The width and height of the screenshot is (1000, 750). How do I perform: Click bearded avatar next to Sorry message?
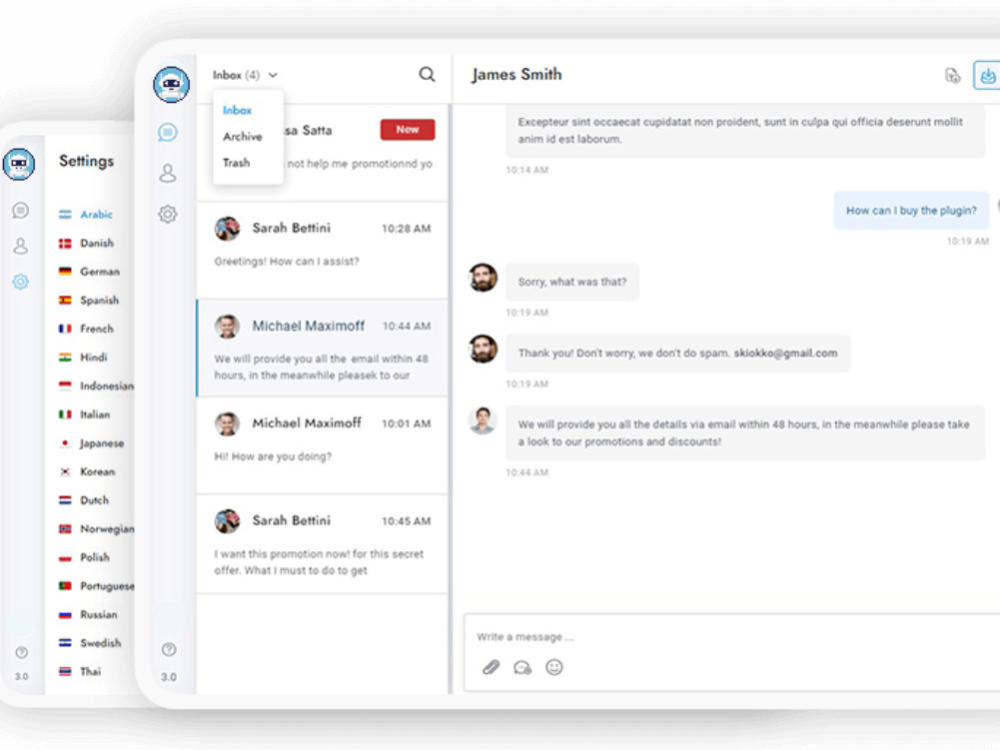(483, 277)
